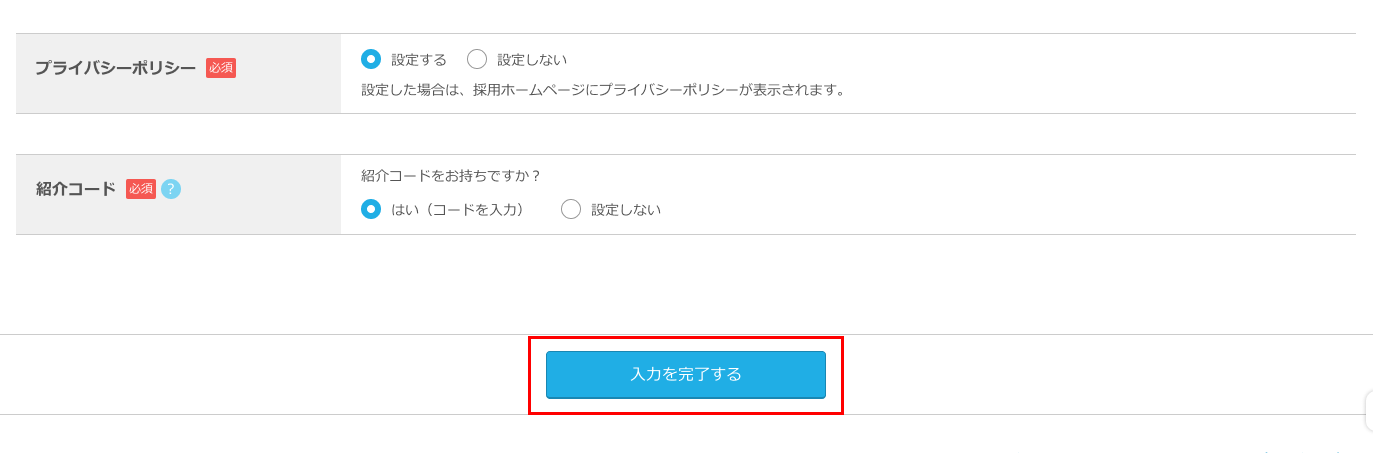Viewport: 1373px width, 453px height.
Task: Open the help icon beside 紹介コード
Action: [x=171, y=189]
